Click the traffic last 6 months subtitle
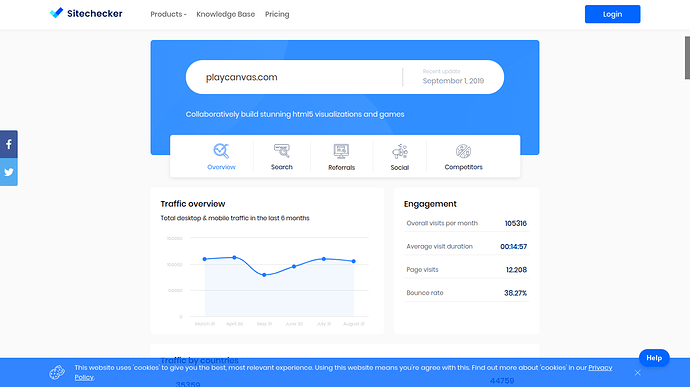This screenshot has width=690, height=387. coord(235,218)
